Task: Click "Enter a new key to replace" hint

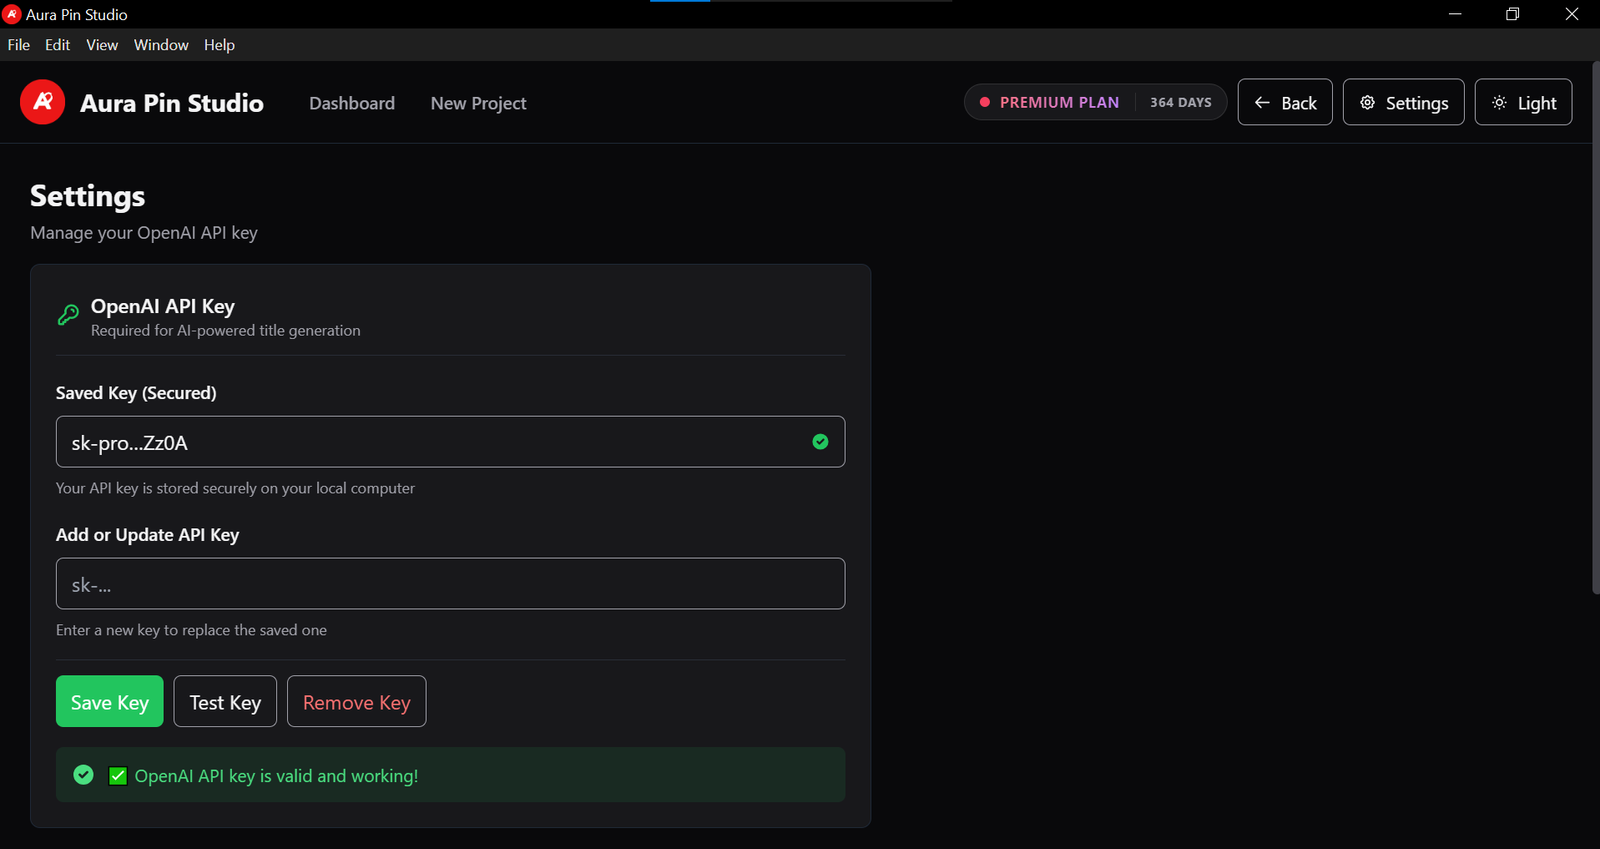Action: click(191, 631)
